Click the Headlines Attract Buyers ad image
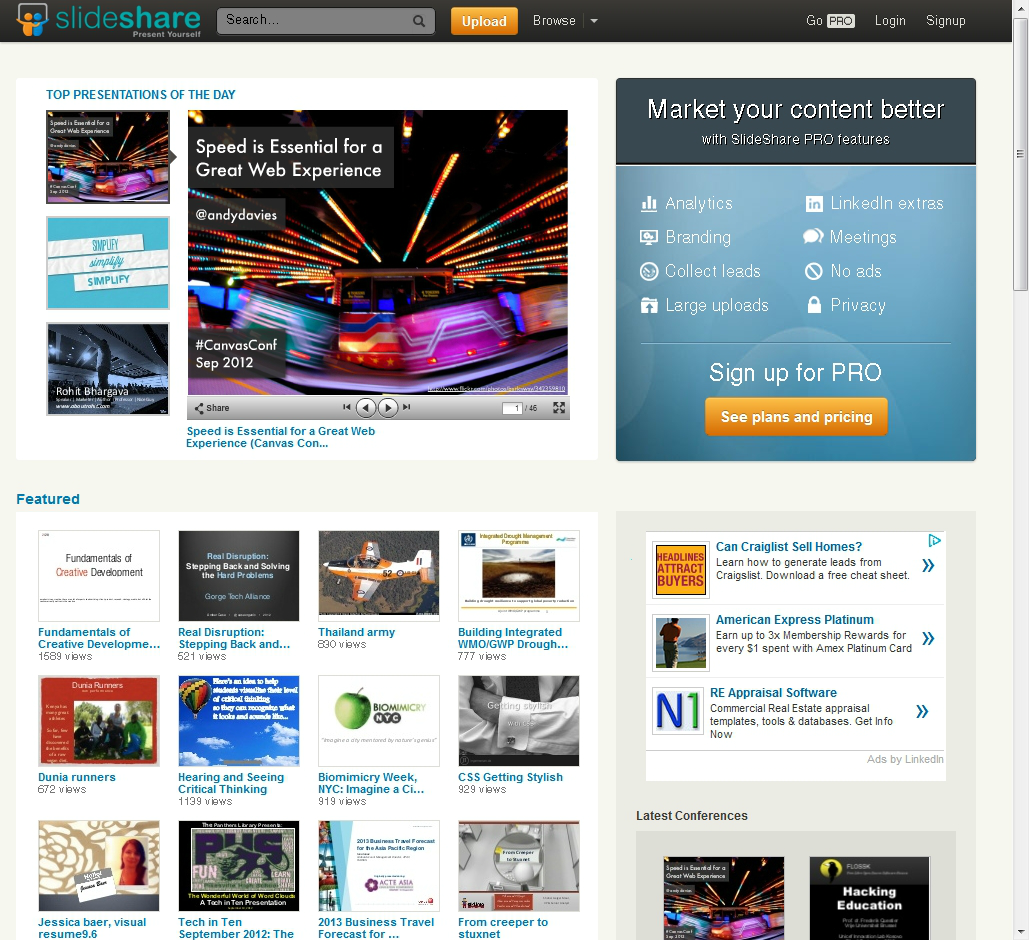Viewport: 1029px width, 940px height. click(x=681, y=569)
